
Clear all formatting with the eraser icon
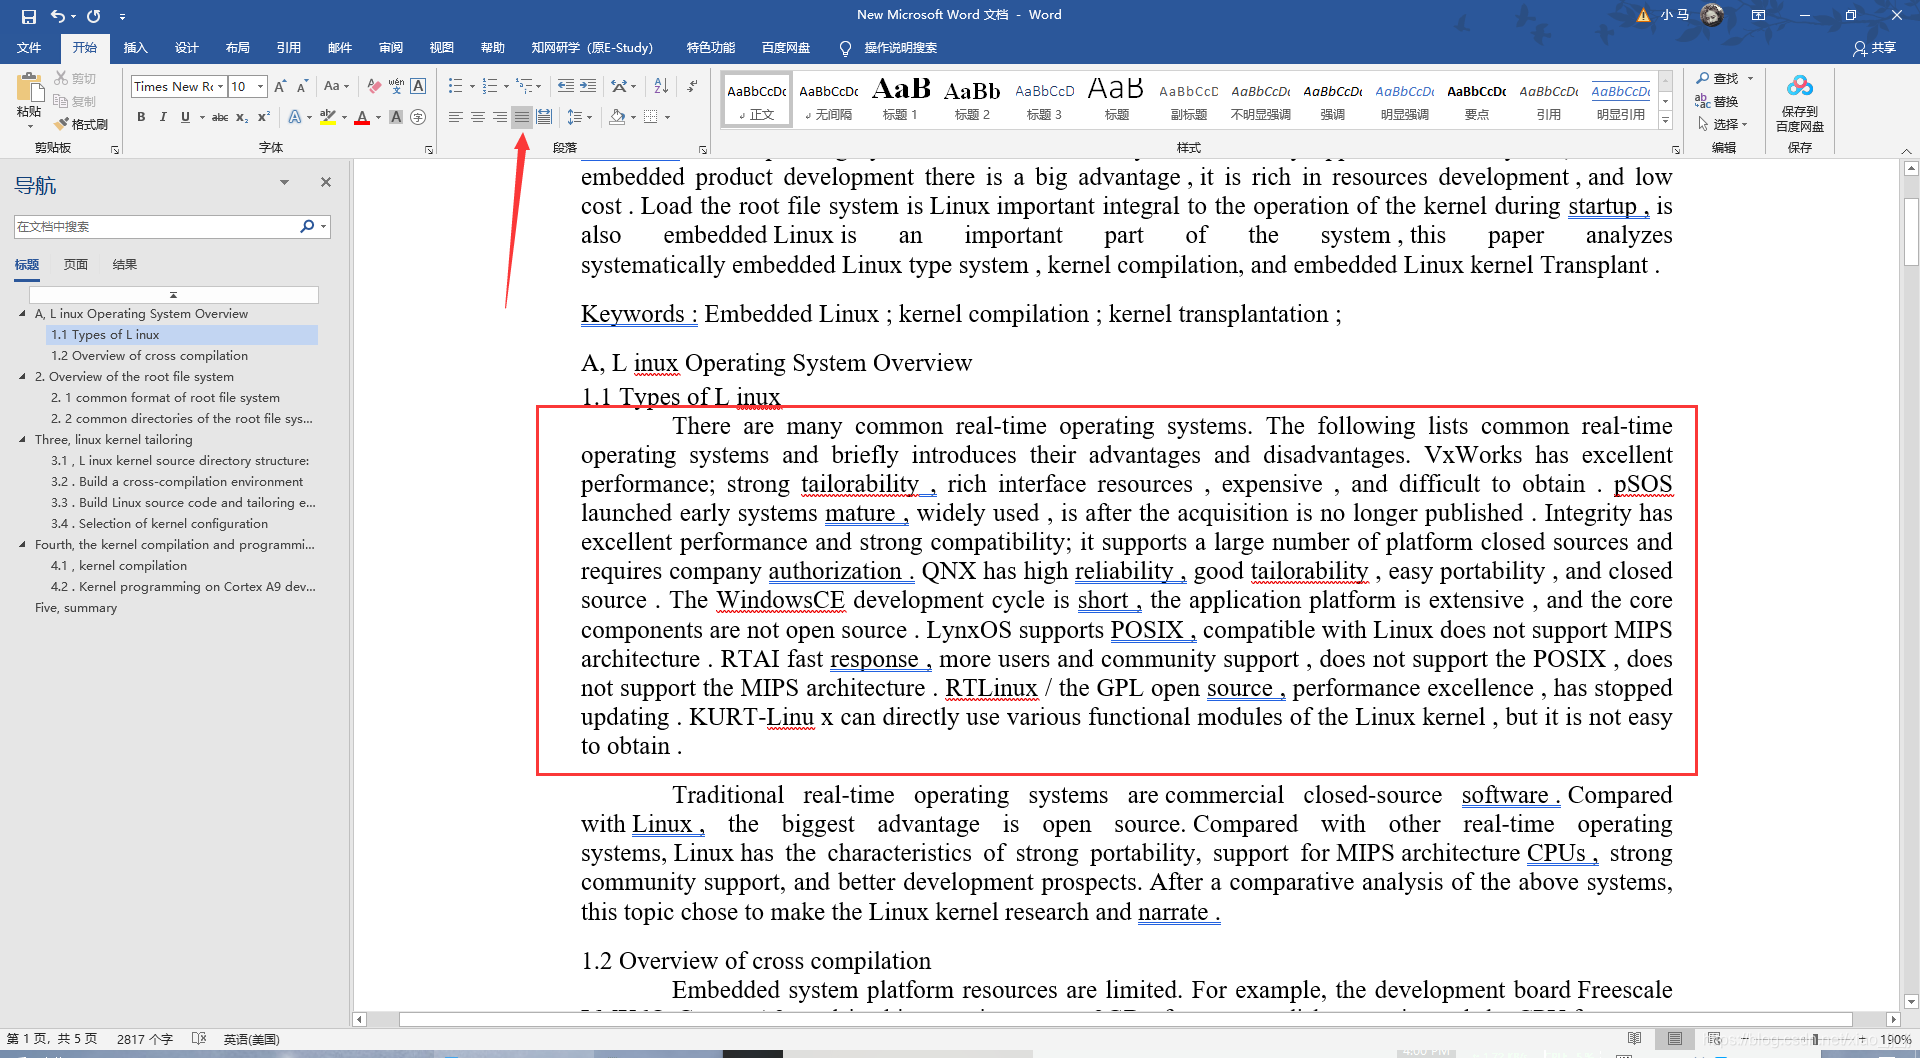coord(374,87)
